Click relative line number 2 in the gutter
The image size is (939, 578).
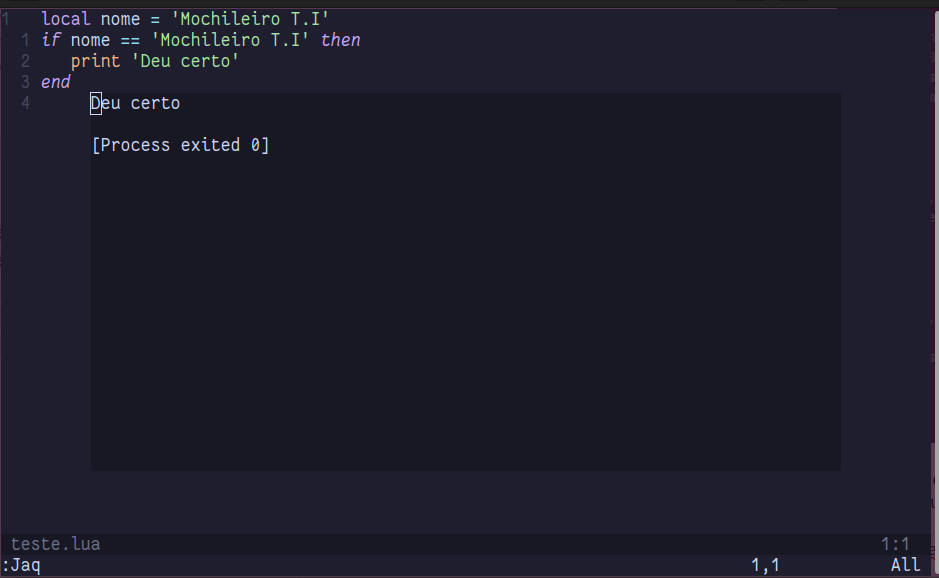click(25, 61)
